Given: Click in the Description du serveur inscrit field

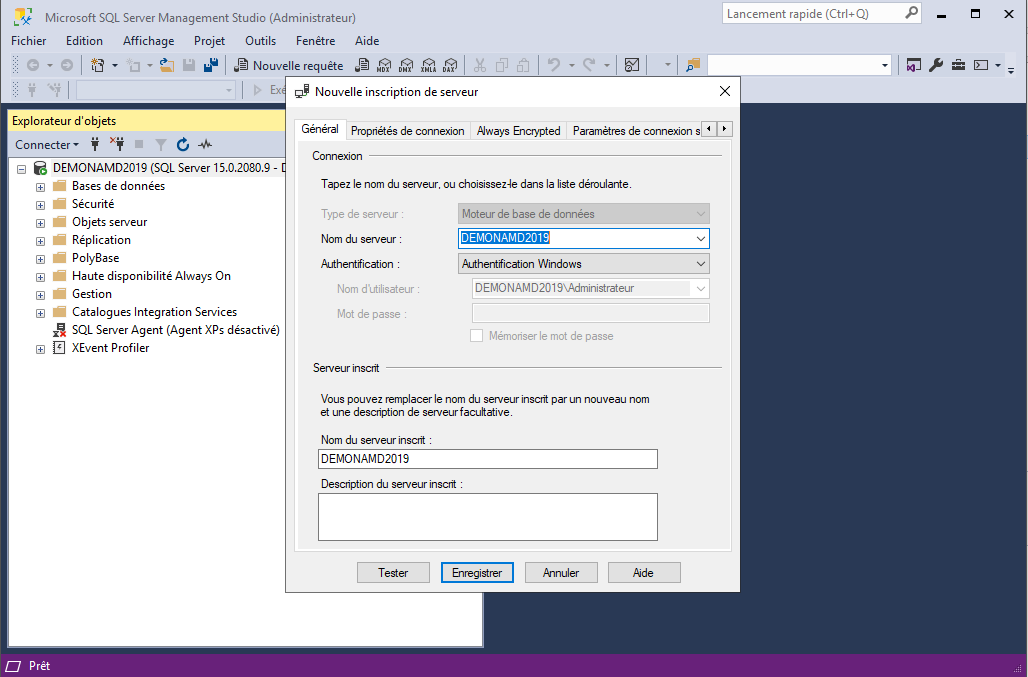Looking at the screenshot, I should tap(487, 517).
